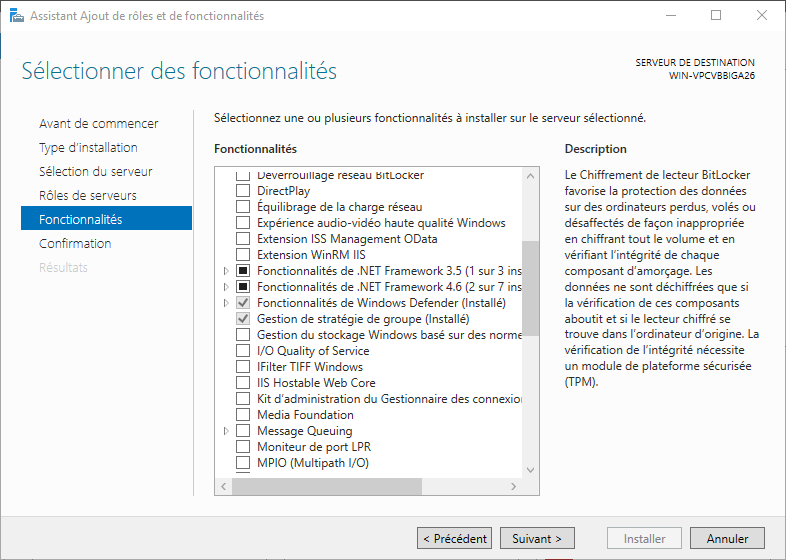The height and width of the screenshot is (560, 786).
Task: Check Extension ISS Management OData checkbox
Action: (243, 239)
